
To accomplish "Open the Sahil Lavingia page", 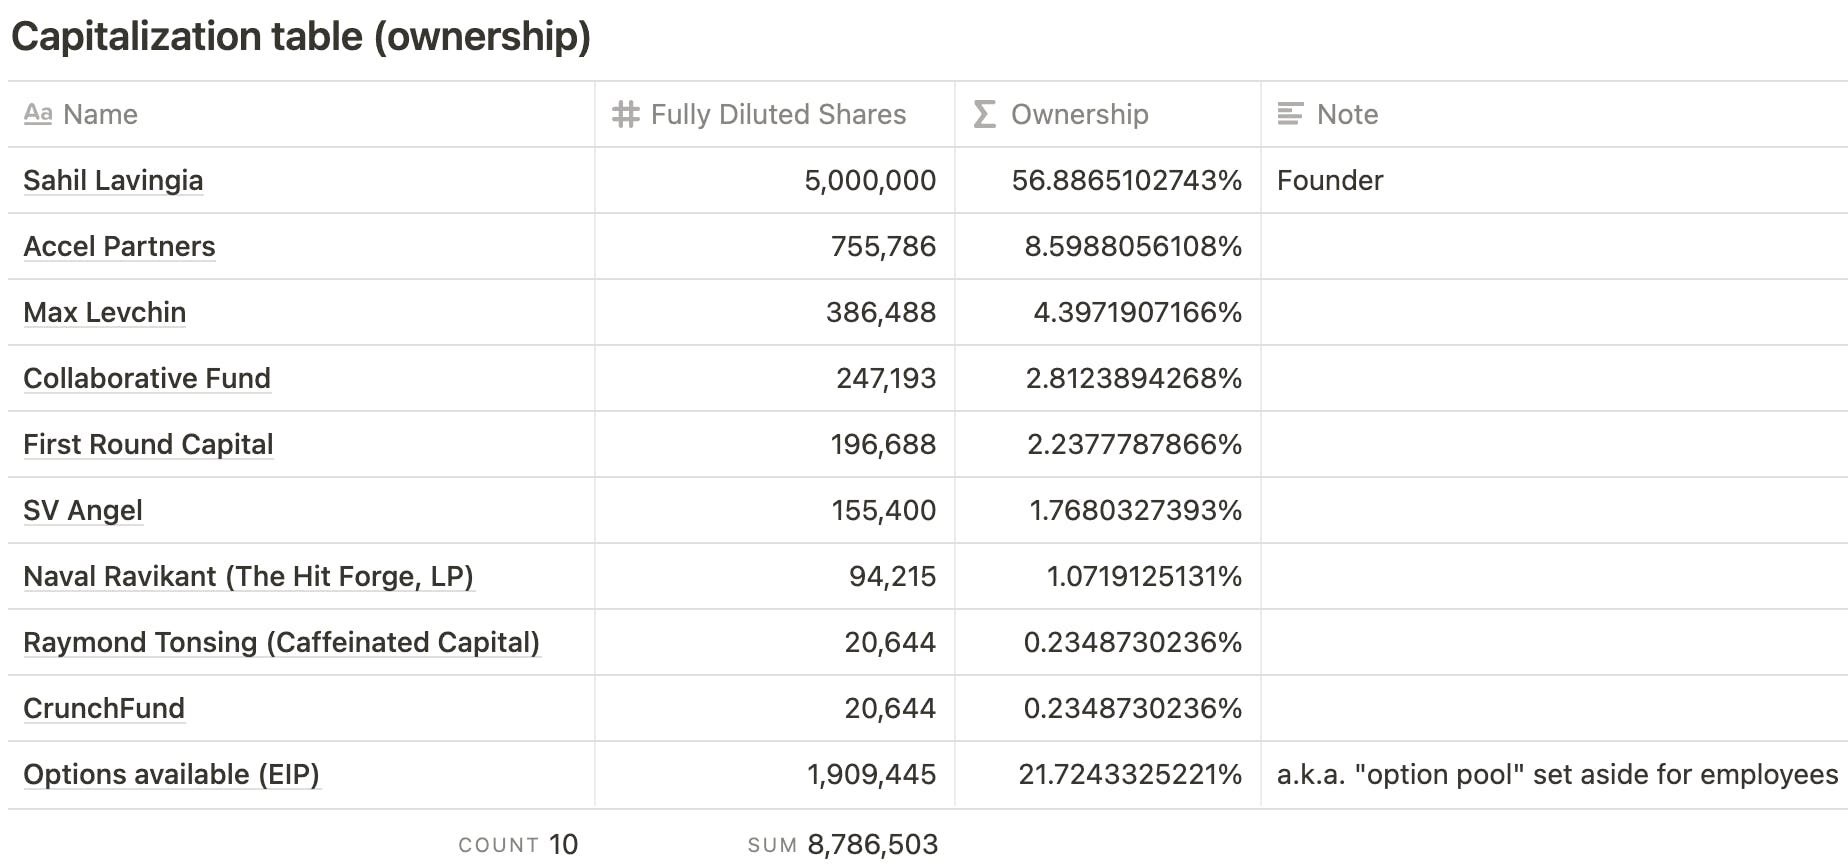I will click(x=113, y=180).
